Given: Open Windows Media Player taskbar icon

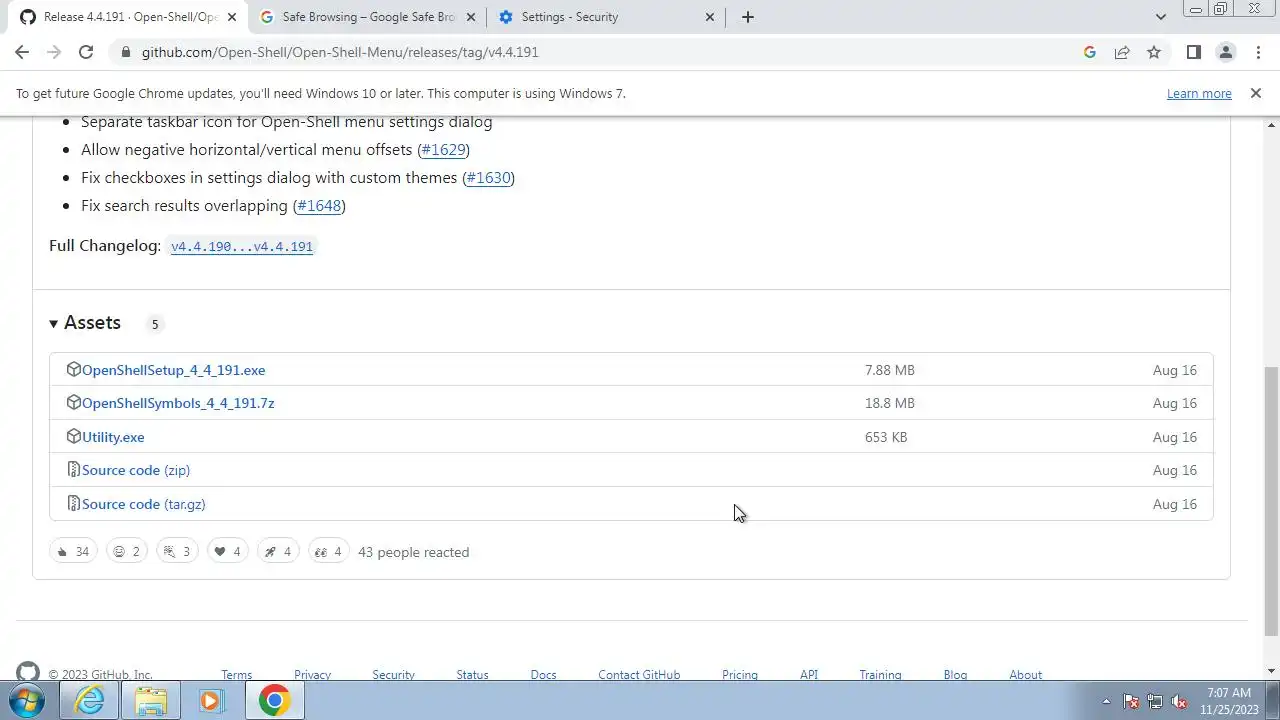Looking at the screenshot, I should 211,701.
